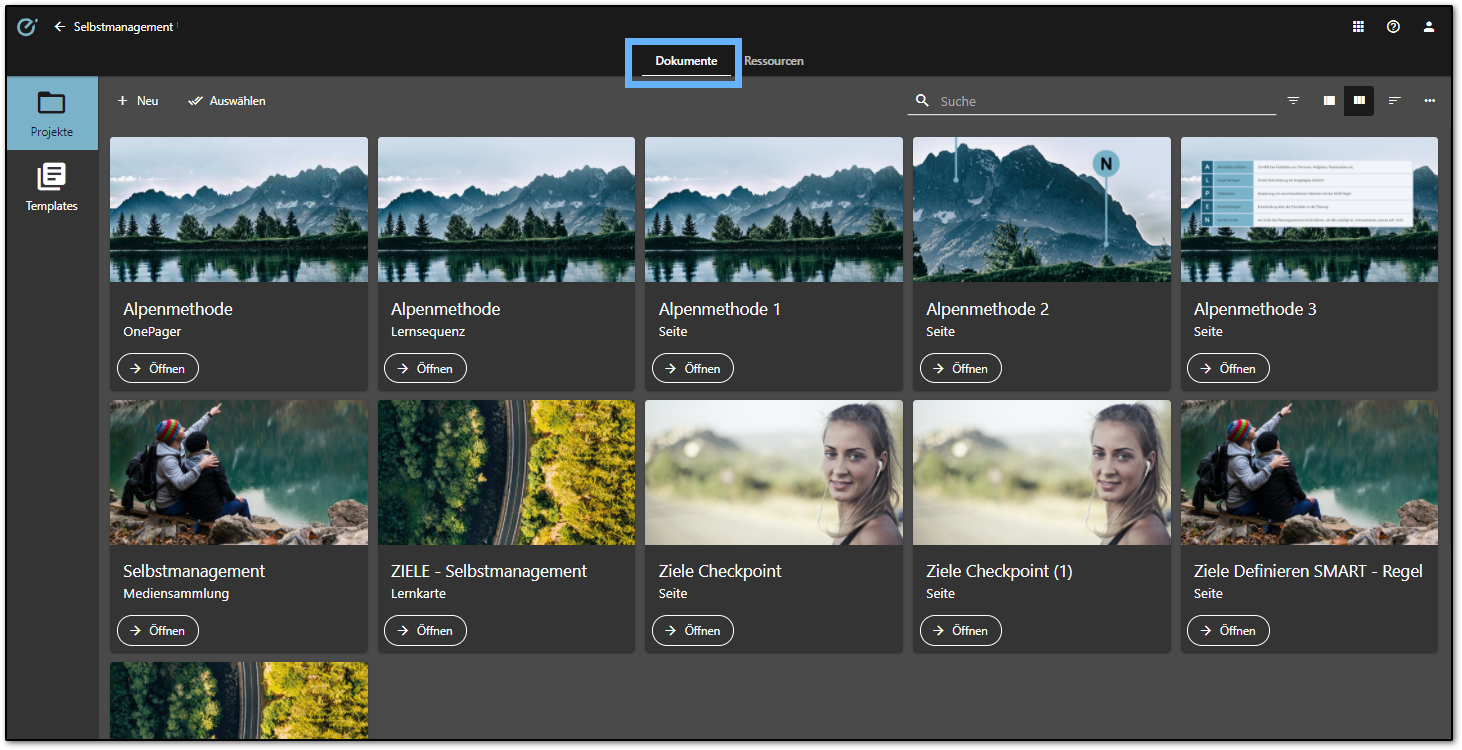Click the Alpenmethode 2 thumbnail image
The image size is (1462, 750).
[1042, 210]
